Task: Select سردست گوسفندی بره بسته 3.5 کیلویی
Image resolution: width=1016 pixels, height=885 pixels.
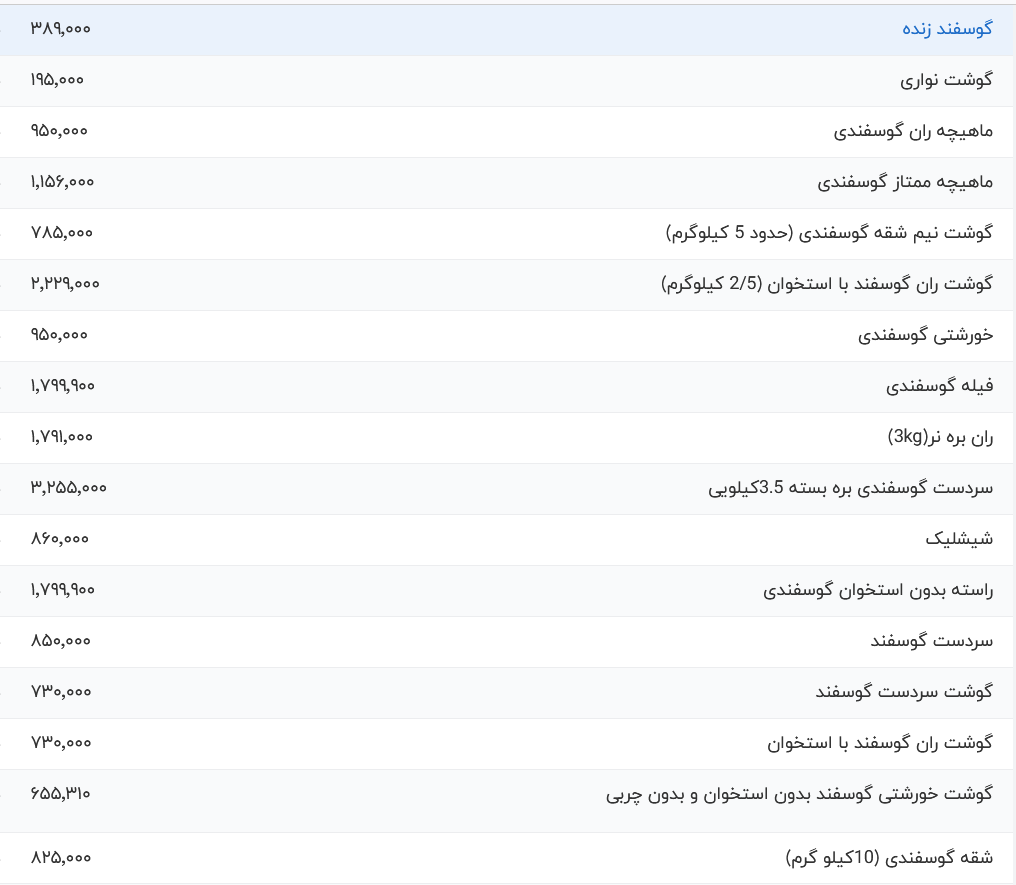Action: click(x=850, y=488)
